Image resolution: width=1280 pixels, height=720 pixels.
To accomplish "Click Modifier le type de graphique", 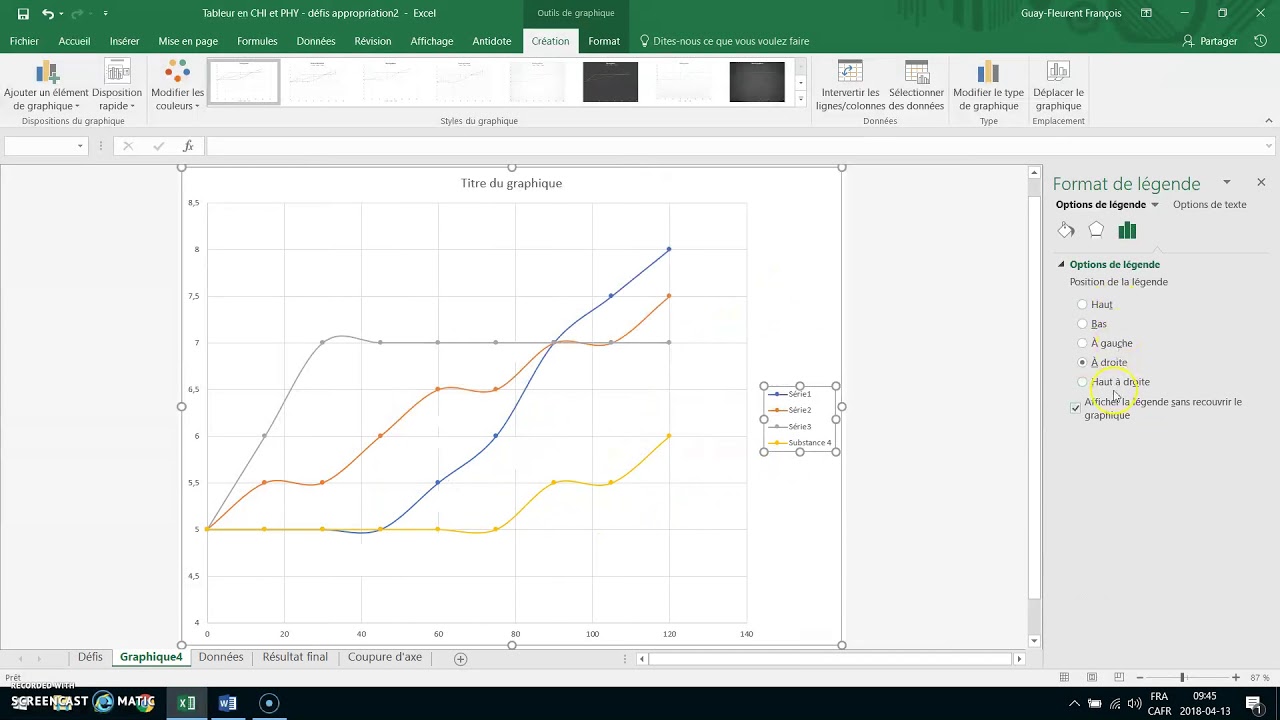I will (988, 85).
